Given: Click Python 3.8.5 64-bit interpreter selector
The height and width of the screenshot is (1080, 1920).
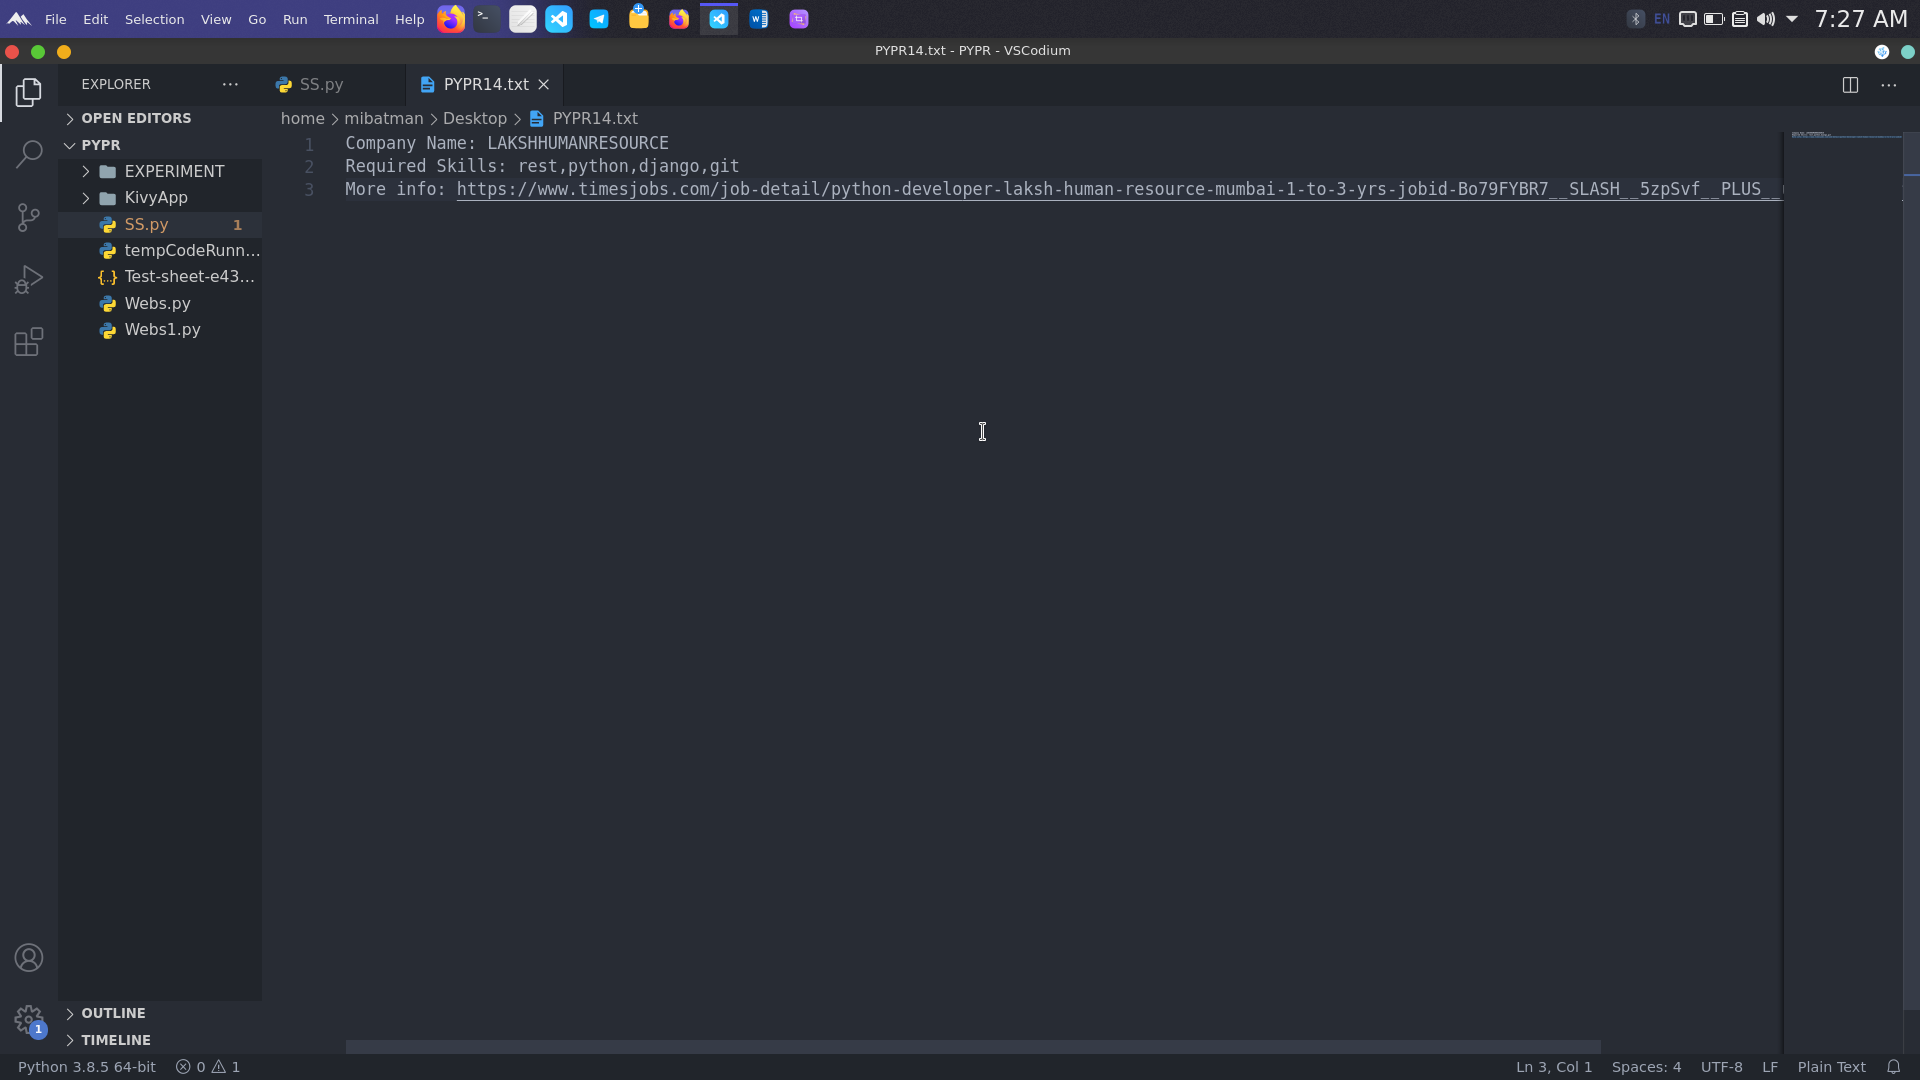Looking at the screenshot, I should 87,1067.
